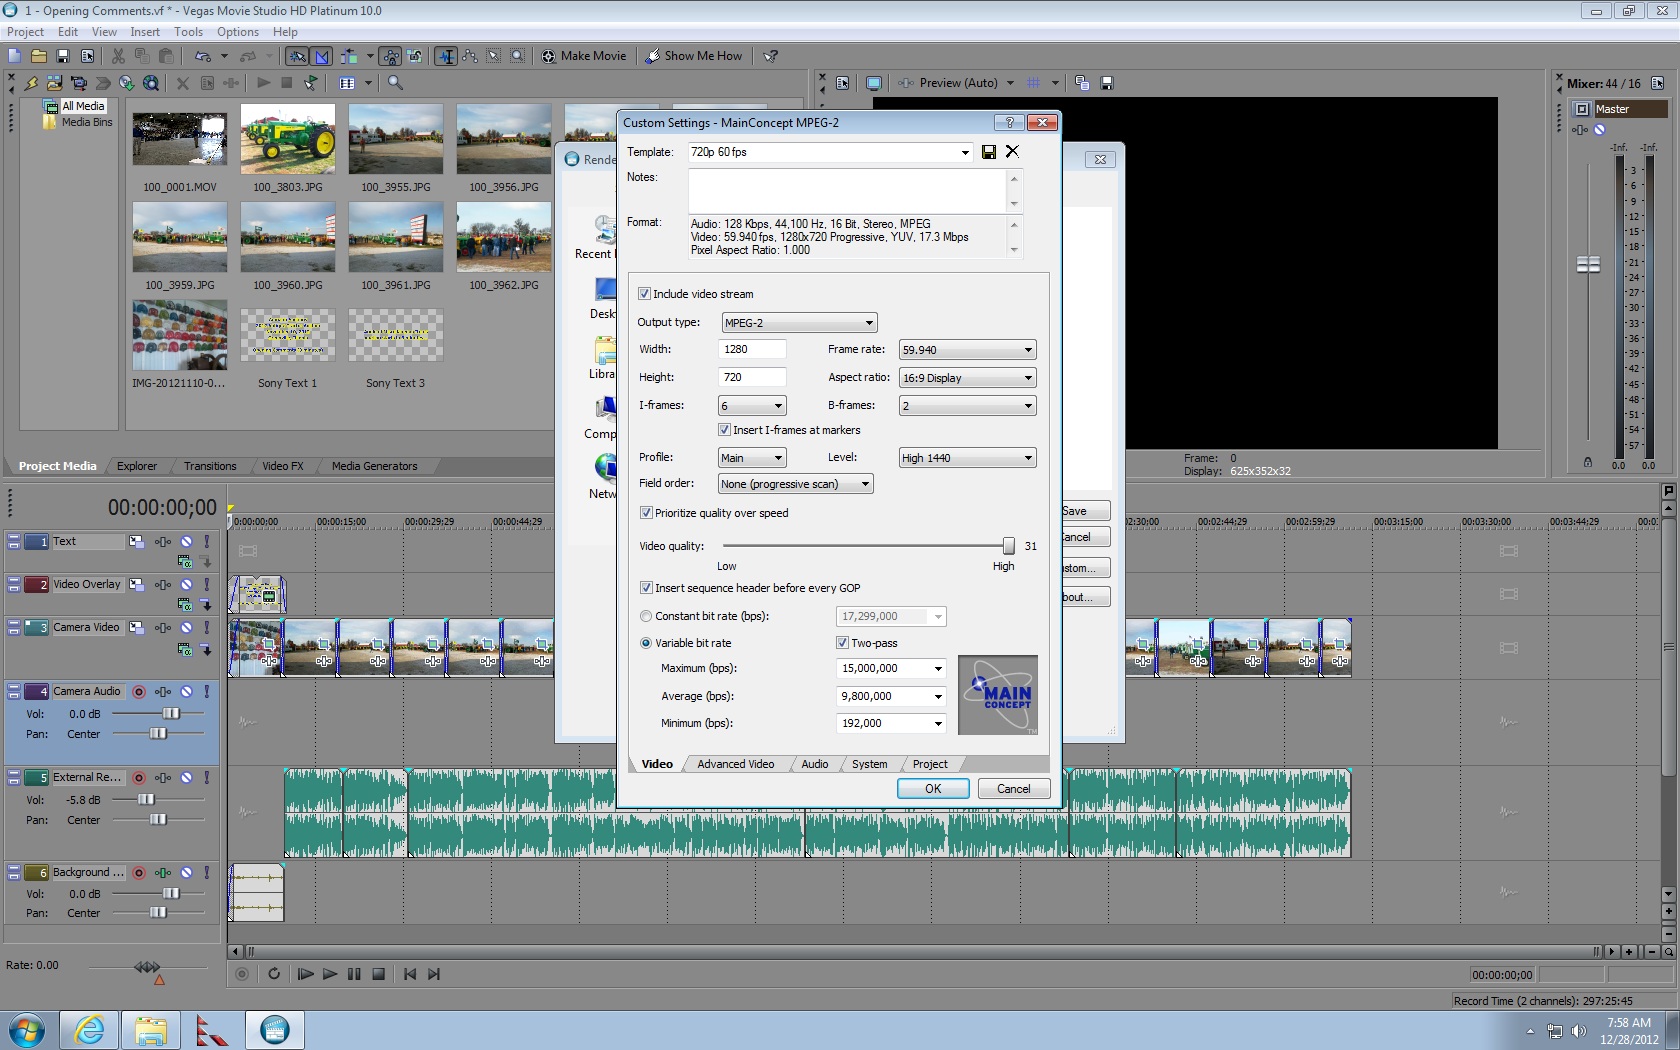Solo the Video Overlay track
The height and width of the screenshot is (1050, 1680).
[x=207, y=585]
